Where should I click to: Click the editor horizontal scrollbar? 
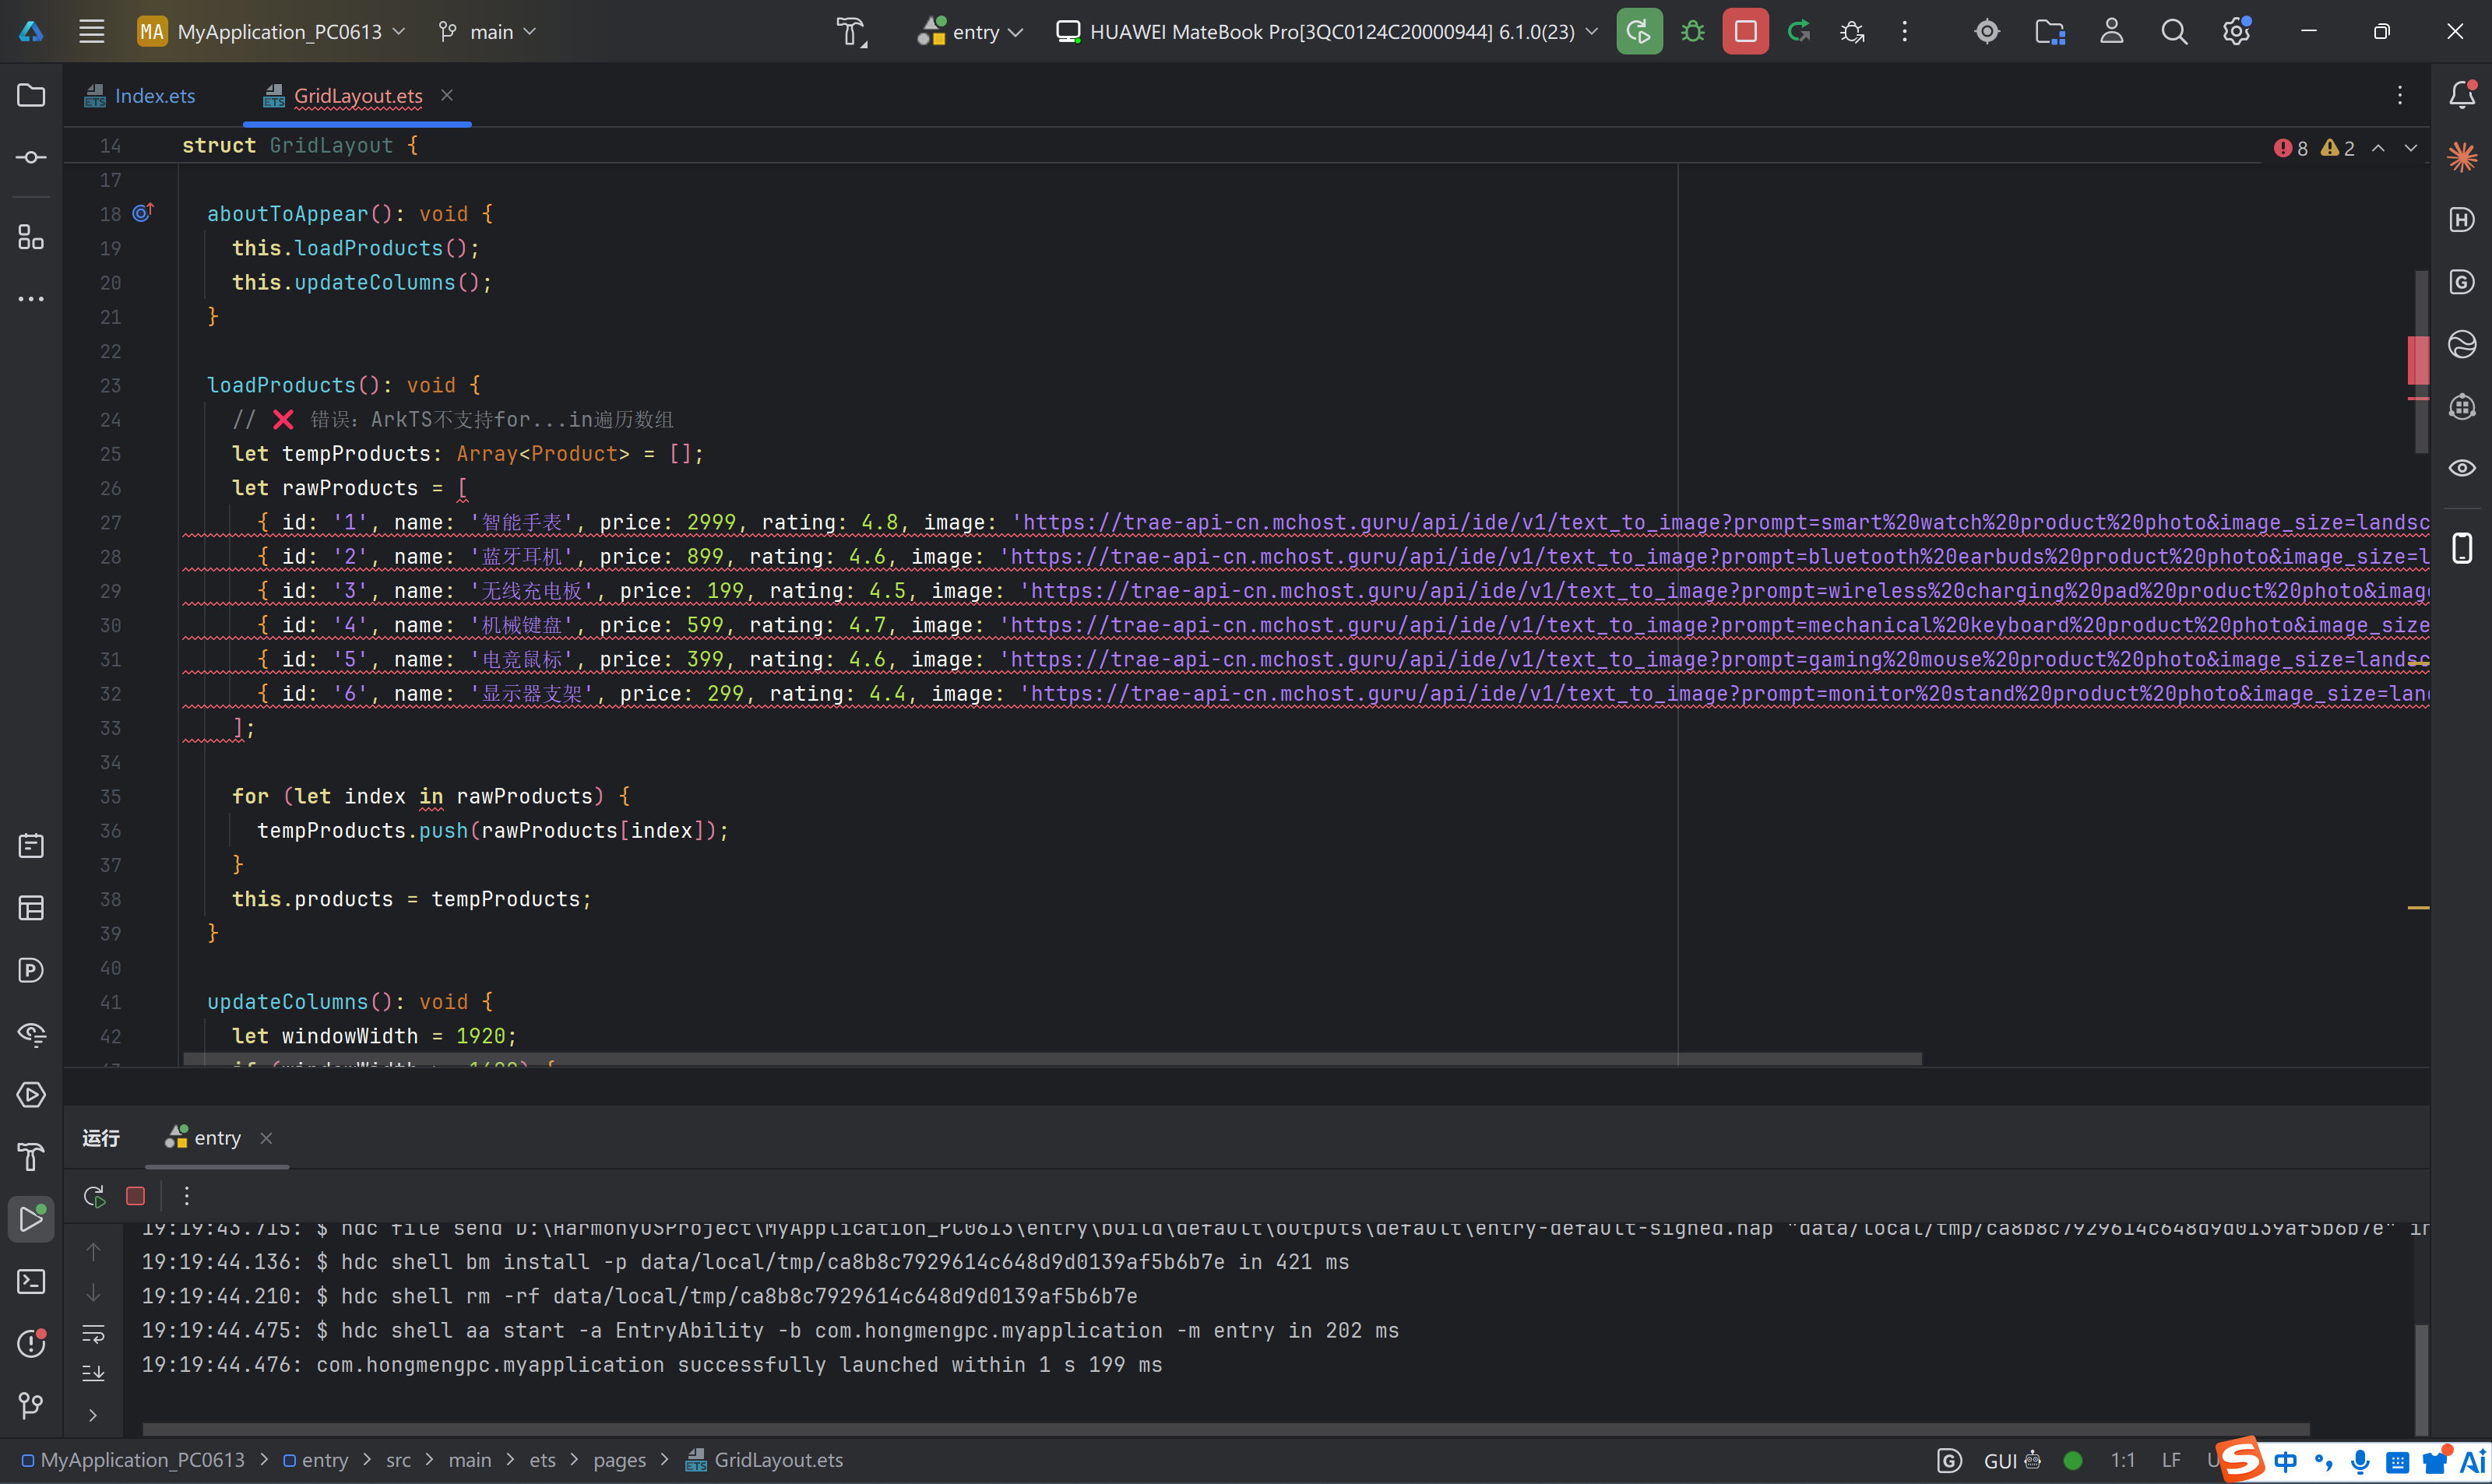pos(1052,1058)
